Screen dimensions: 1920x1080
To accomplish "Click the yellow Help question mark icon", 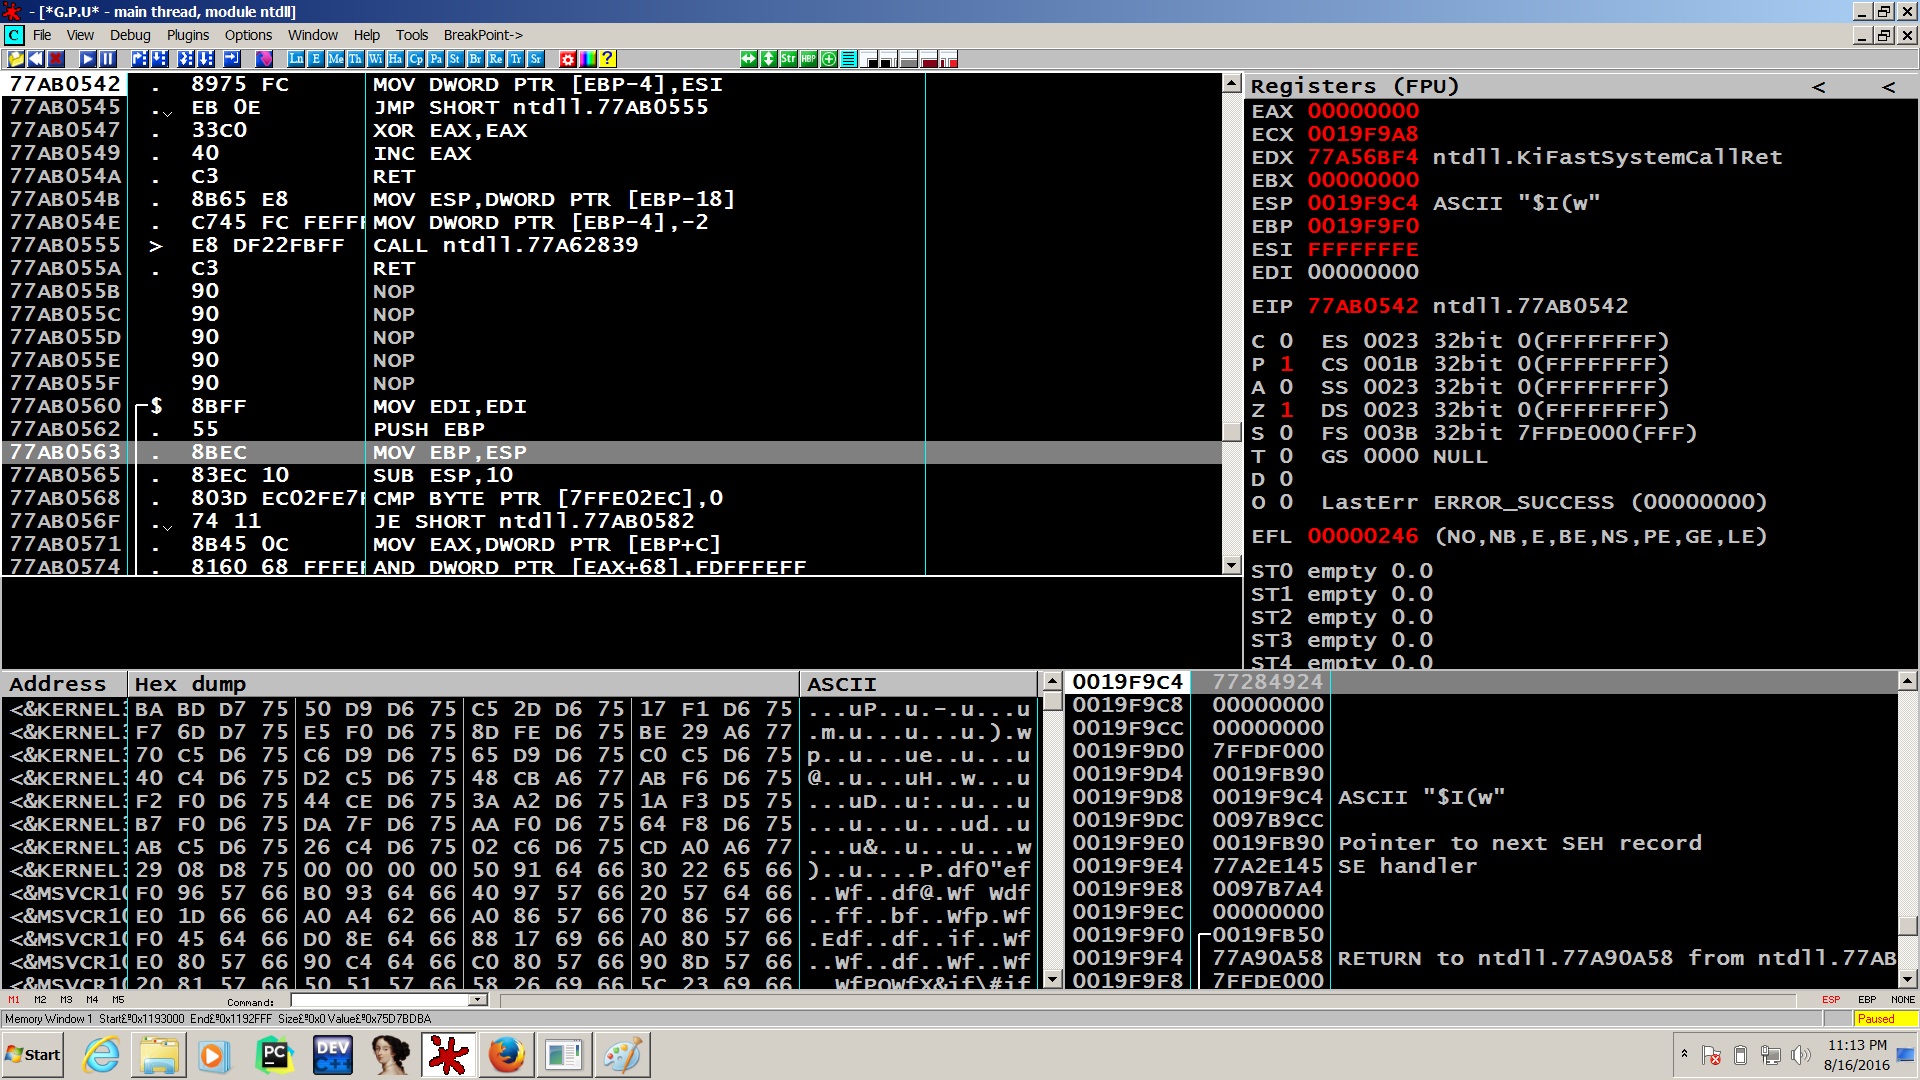I will point(608,60).
